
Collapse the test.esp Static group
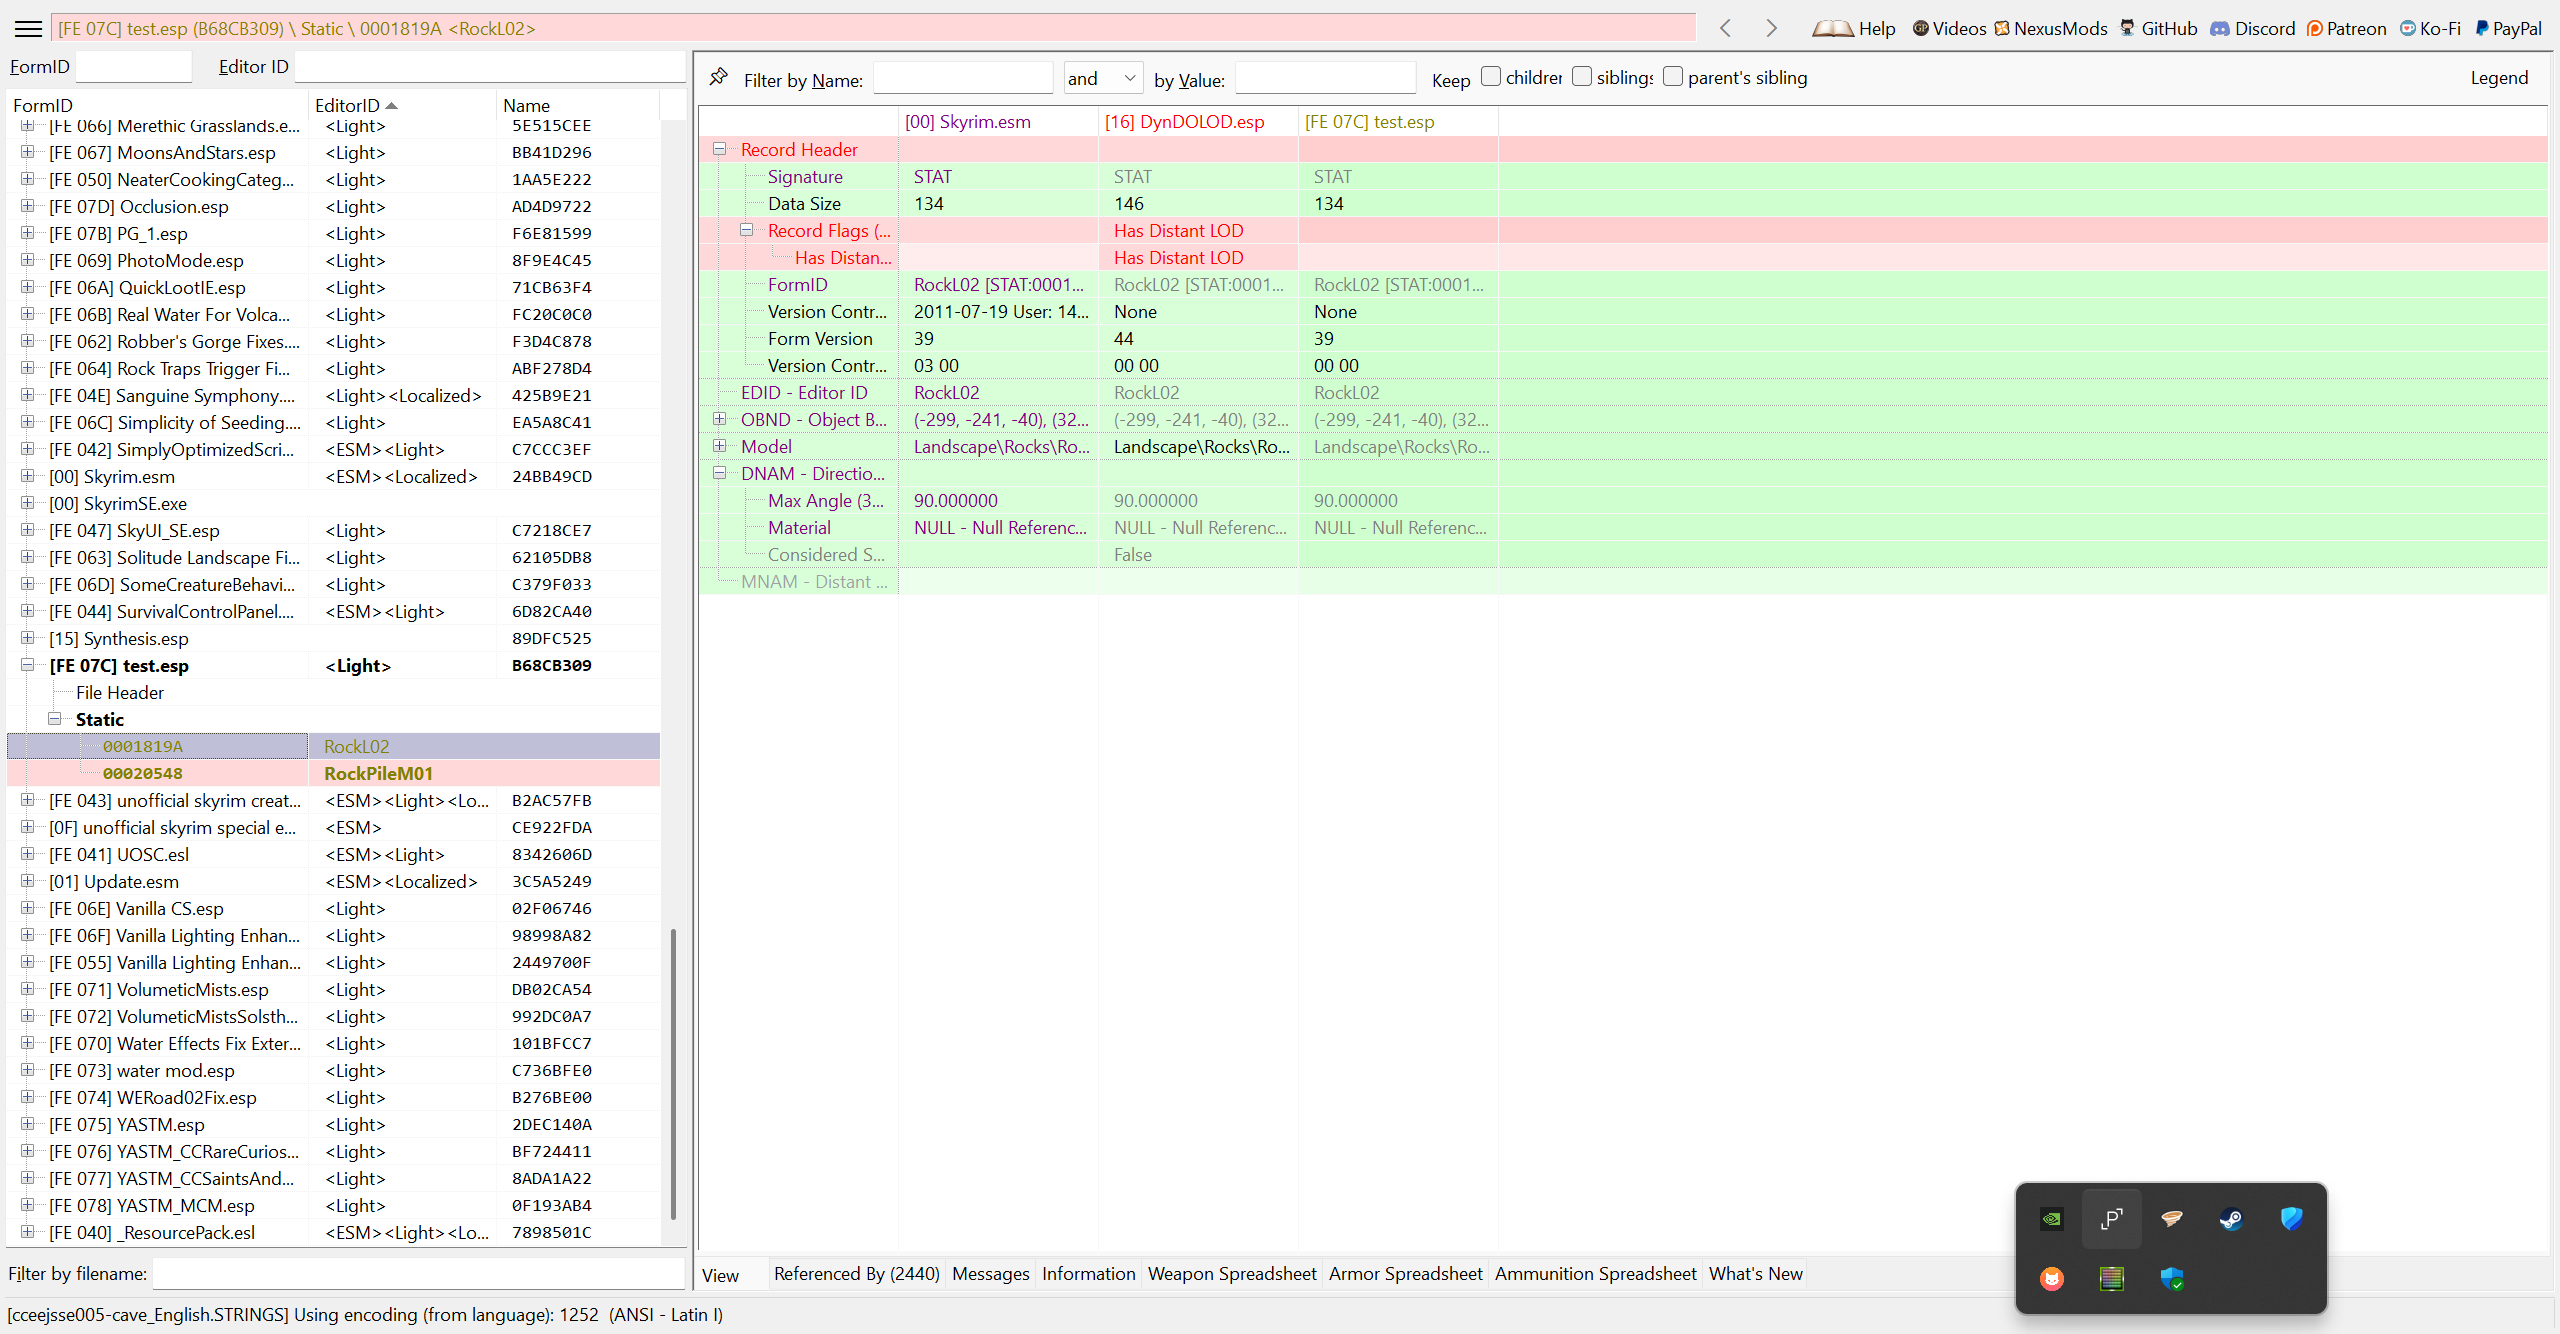pos(55,719)
